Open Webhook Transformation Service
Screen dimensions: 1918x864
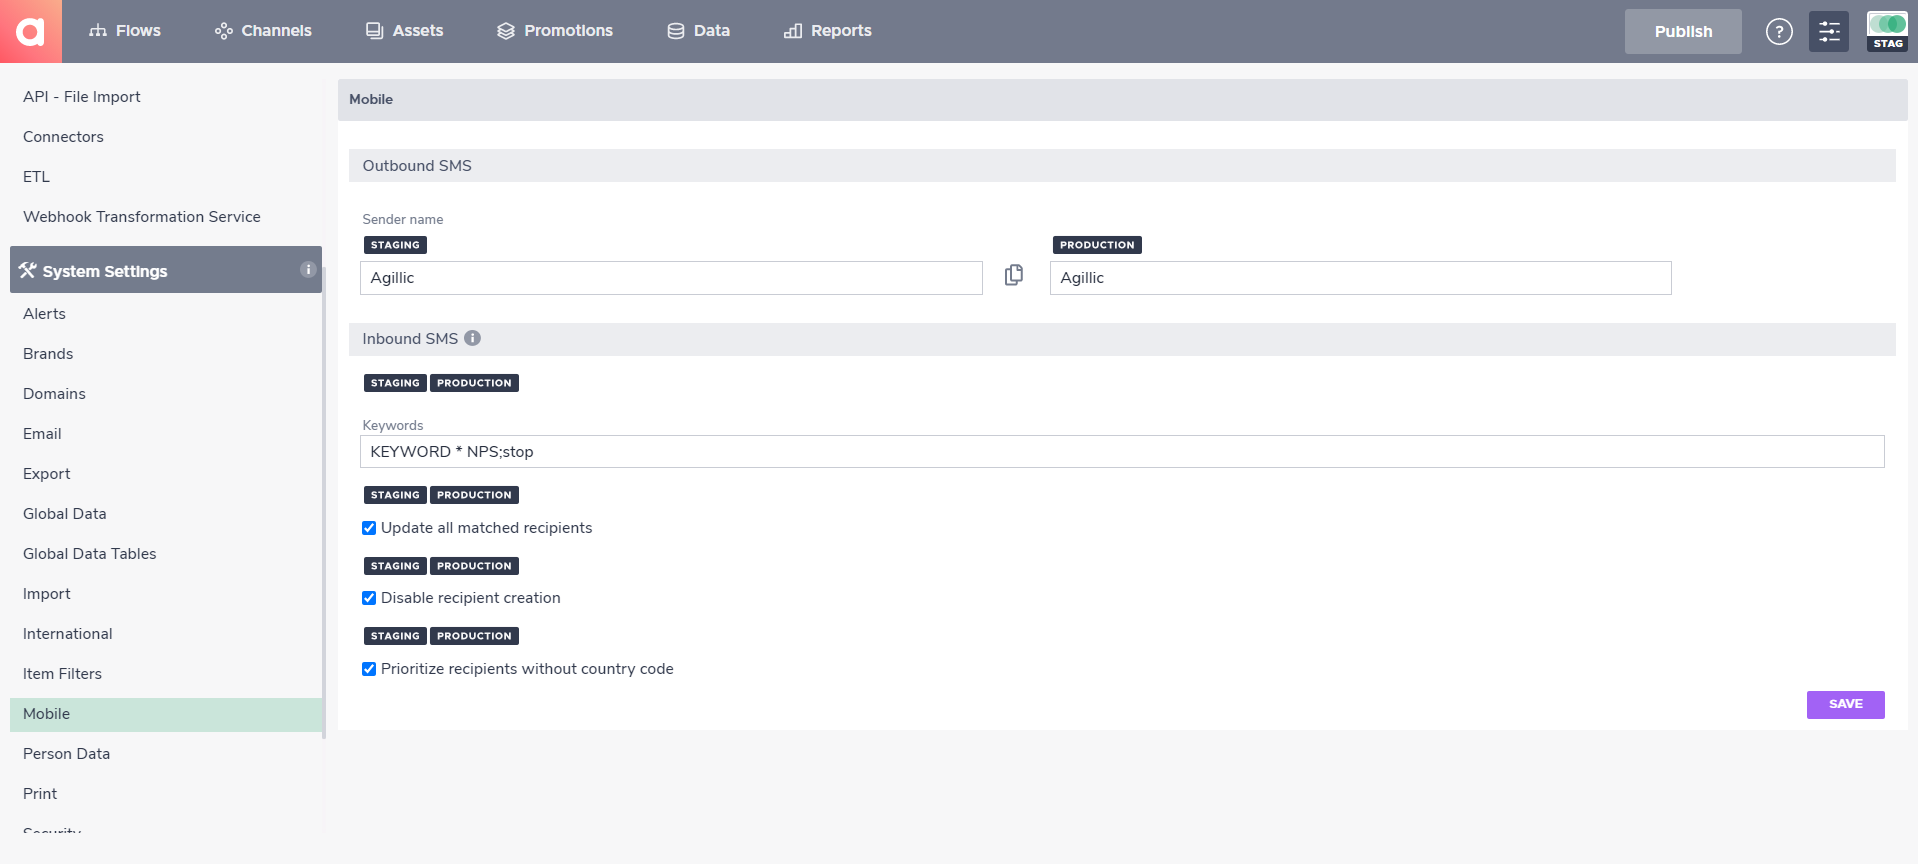tap(142, 217)
